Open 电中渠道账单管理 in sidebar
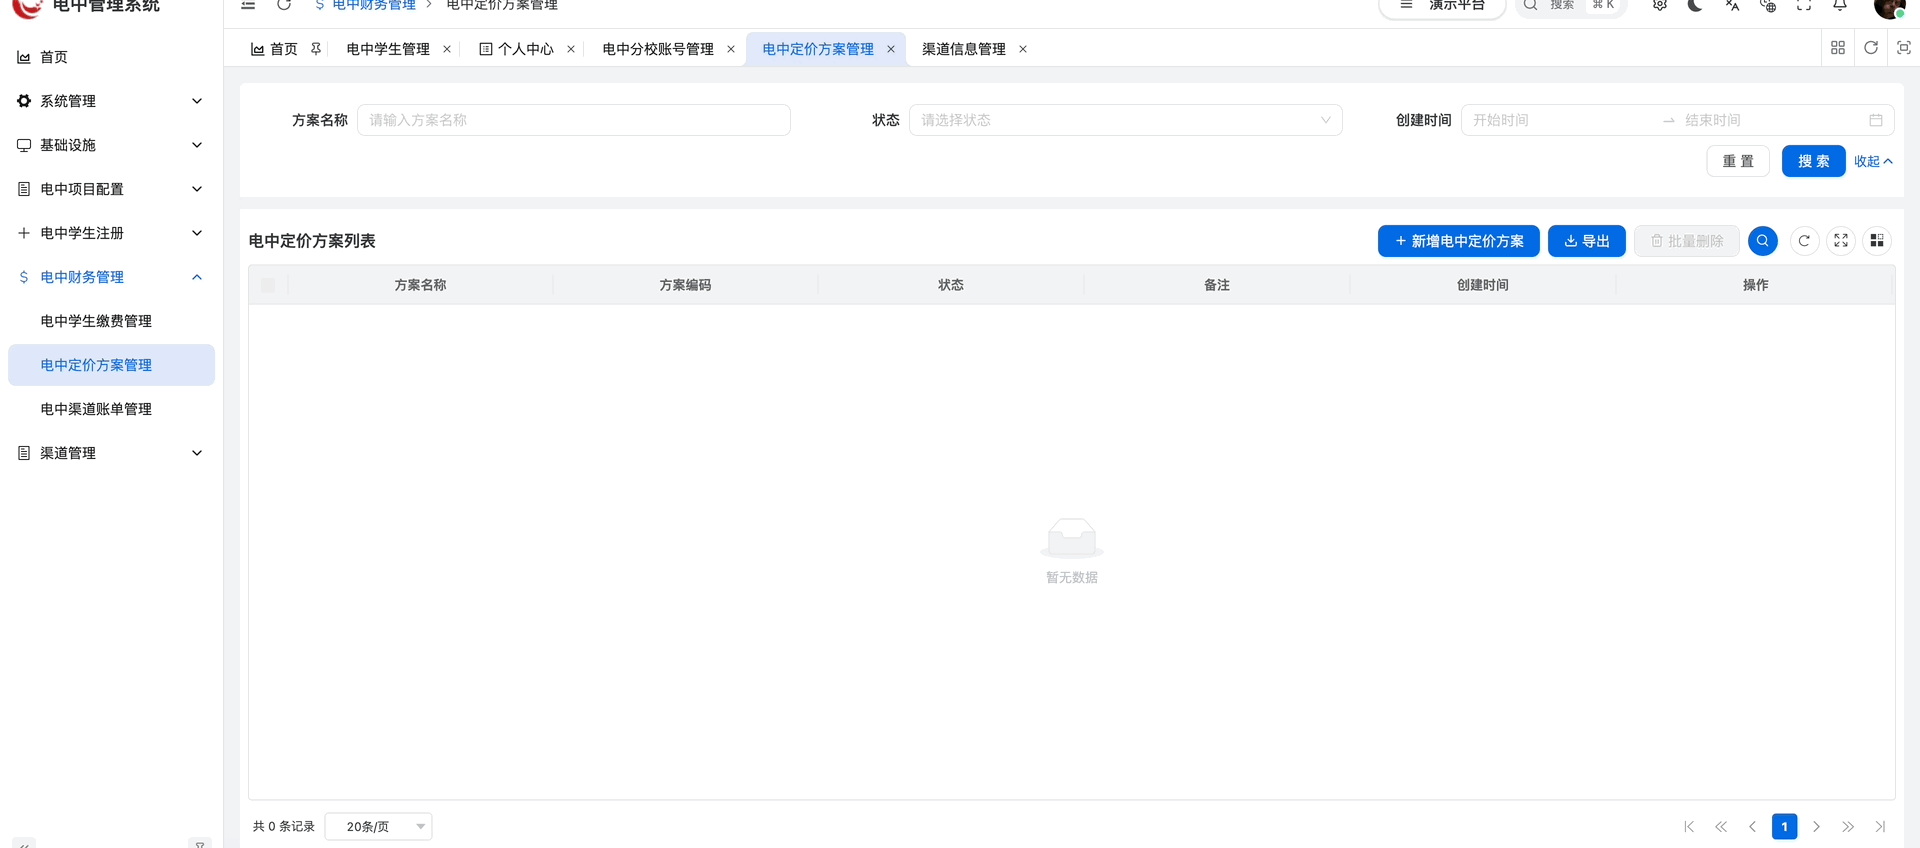This screenshot has height=848, width=1920. (111, 409)
